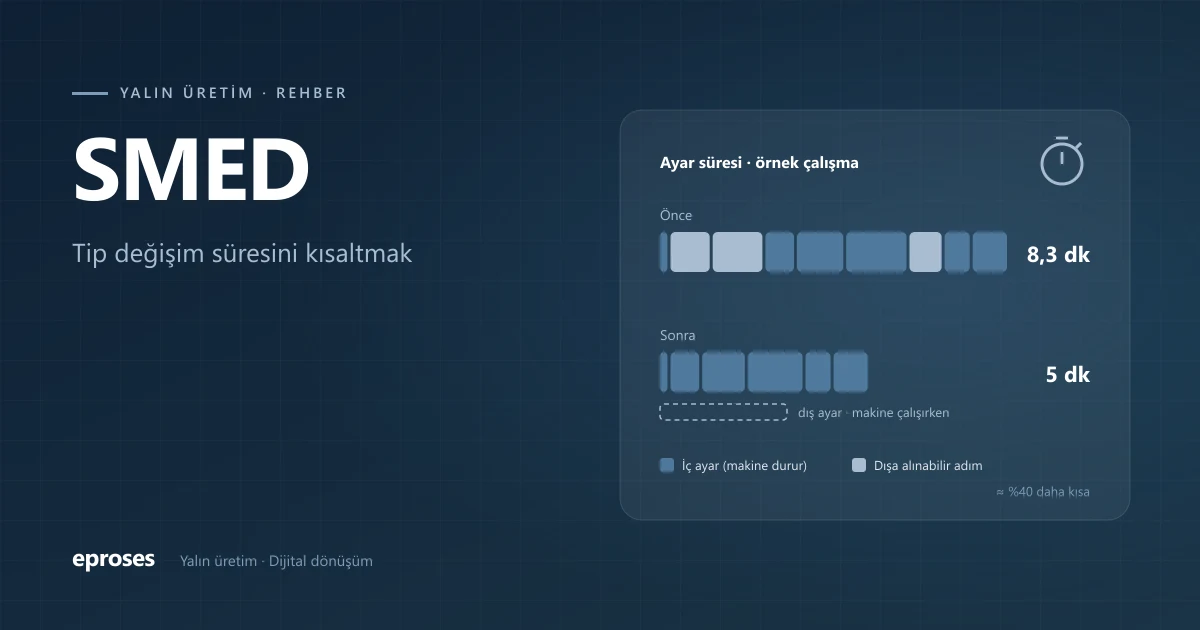Click the stopwatch icon in the card
The height and width of the screenshot is (630, 1200).
pyautogui.click(x=1061, y=161)
